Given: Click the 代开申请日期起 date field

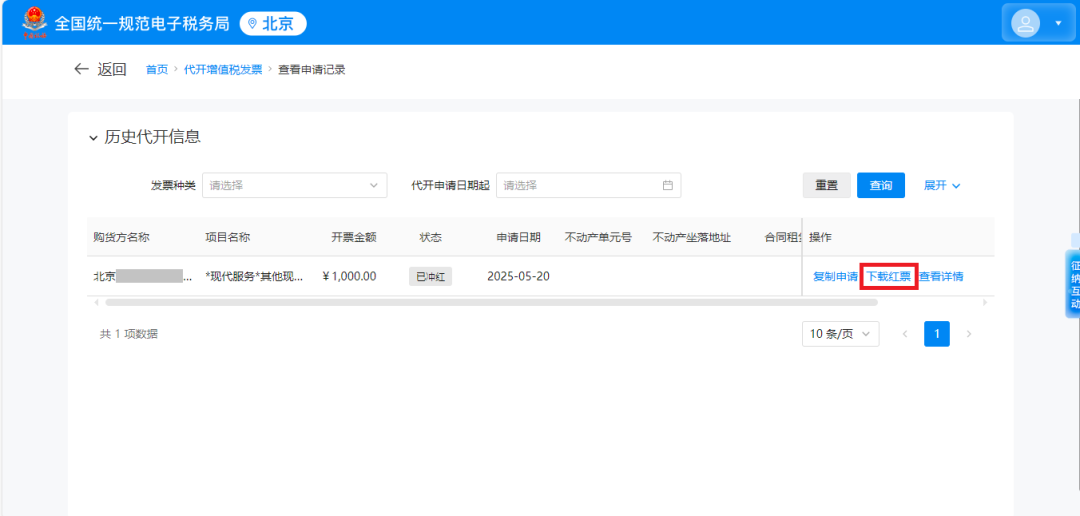Looking at the screenshot, I should 588,185.
